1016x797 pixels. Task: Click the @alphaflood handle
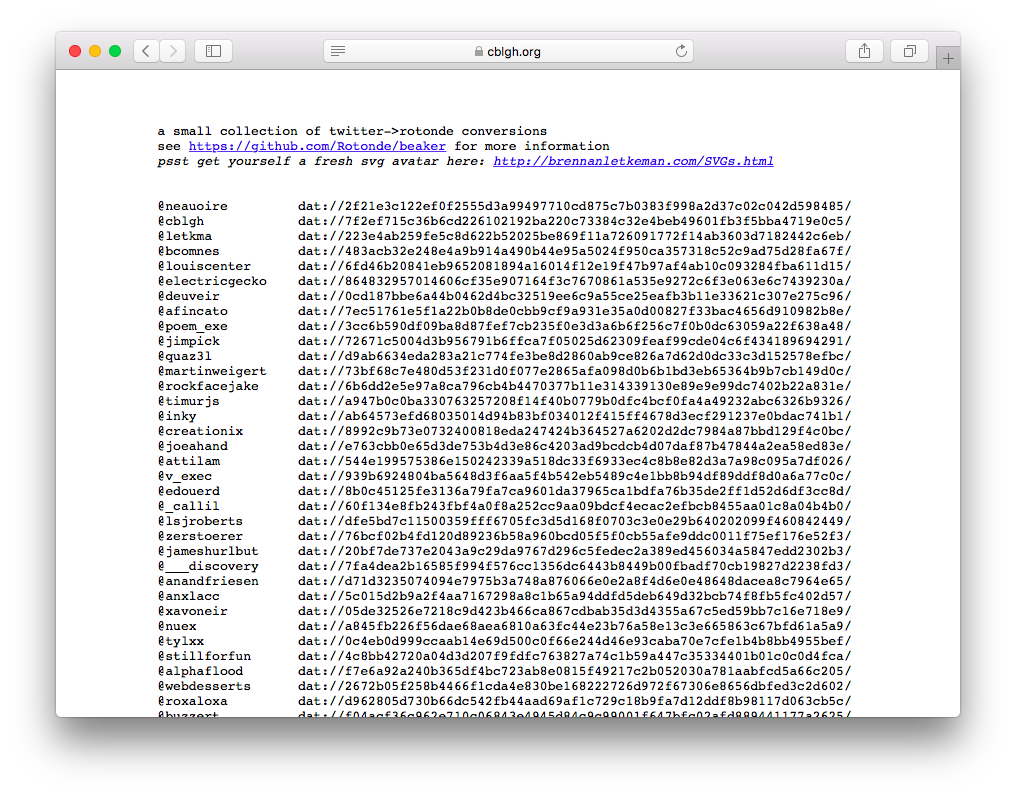tap(201, 671)
